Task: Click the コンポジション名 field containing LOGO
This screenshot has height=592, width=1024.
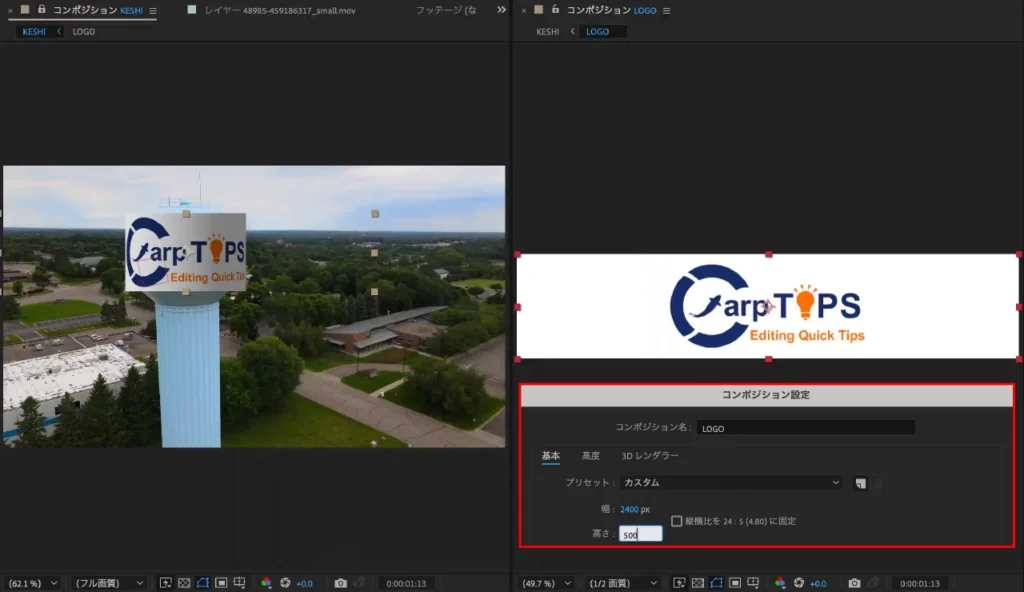Action: click(806, 428)
